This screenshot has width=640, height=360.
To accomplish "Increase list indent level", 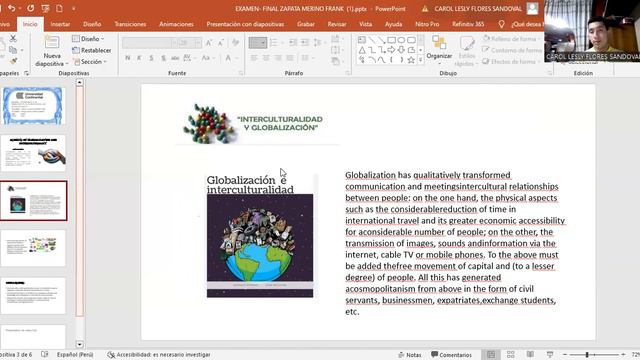I will tap(305, 42).
